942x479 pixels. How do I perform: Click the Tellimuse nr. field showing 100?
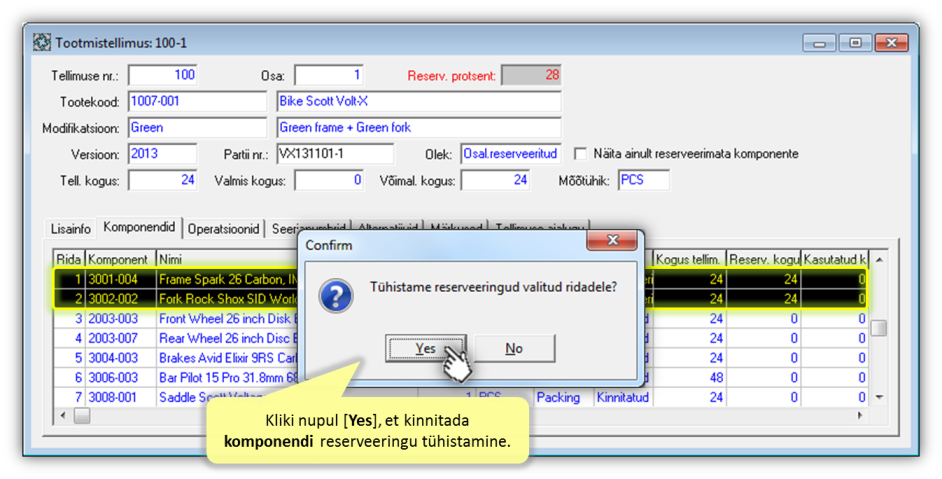pos(163,75)
